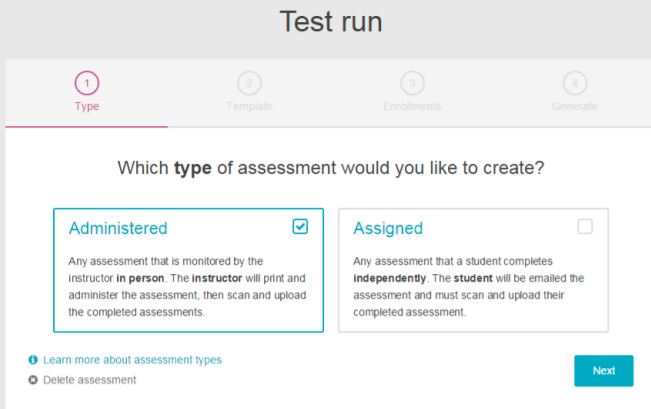Click the step 1 circle icon
Screen dimensions: 651x409
[x=87, y=83]
